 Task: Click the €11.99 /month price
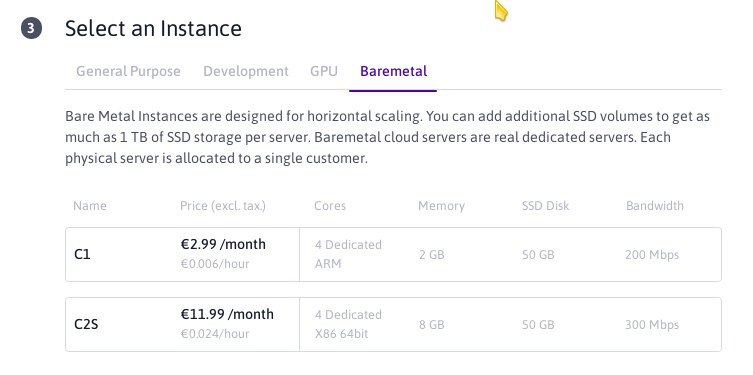coord(227,314)
